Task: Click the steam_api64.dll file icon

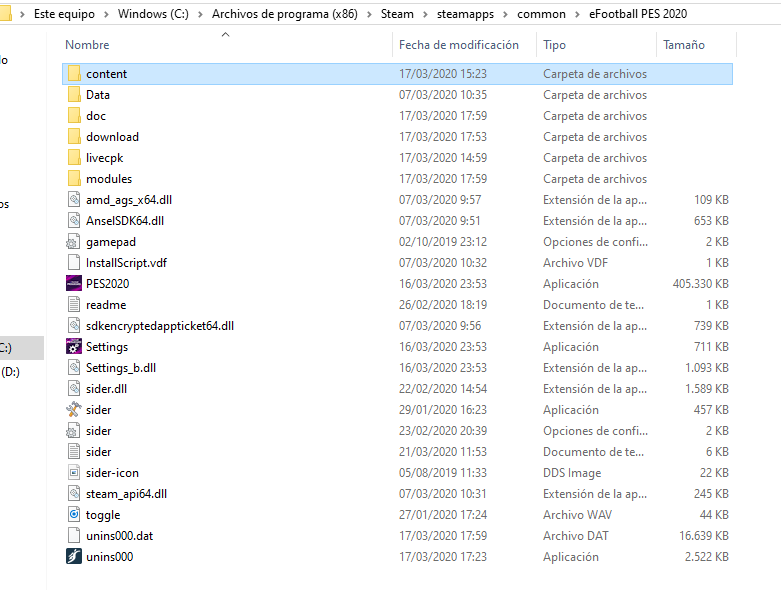Action: pos(74,493)
